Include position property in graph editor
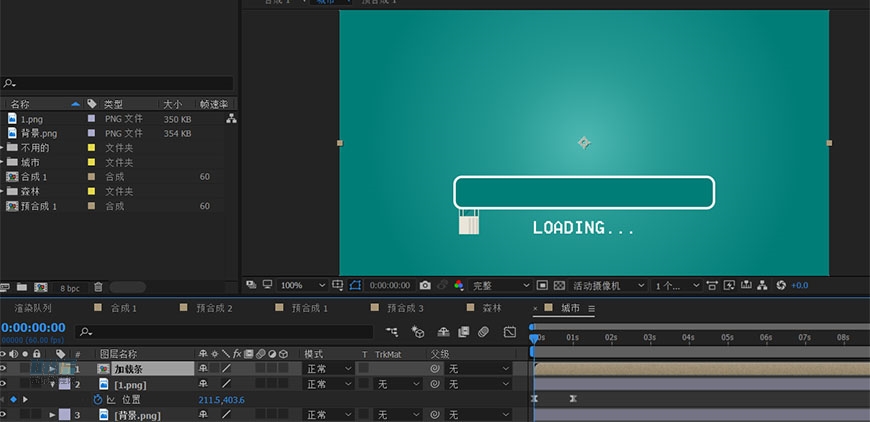 (x=111, y=399)
